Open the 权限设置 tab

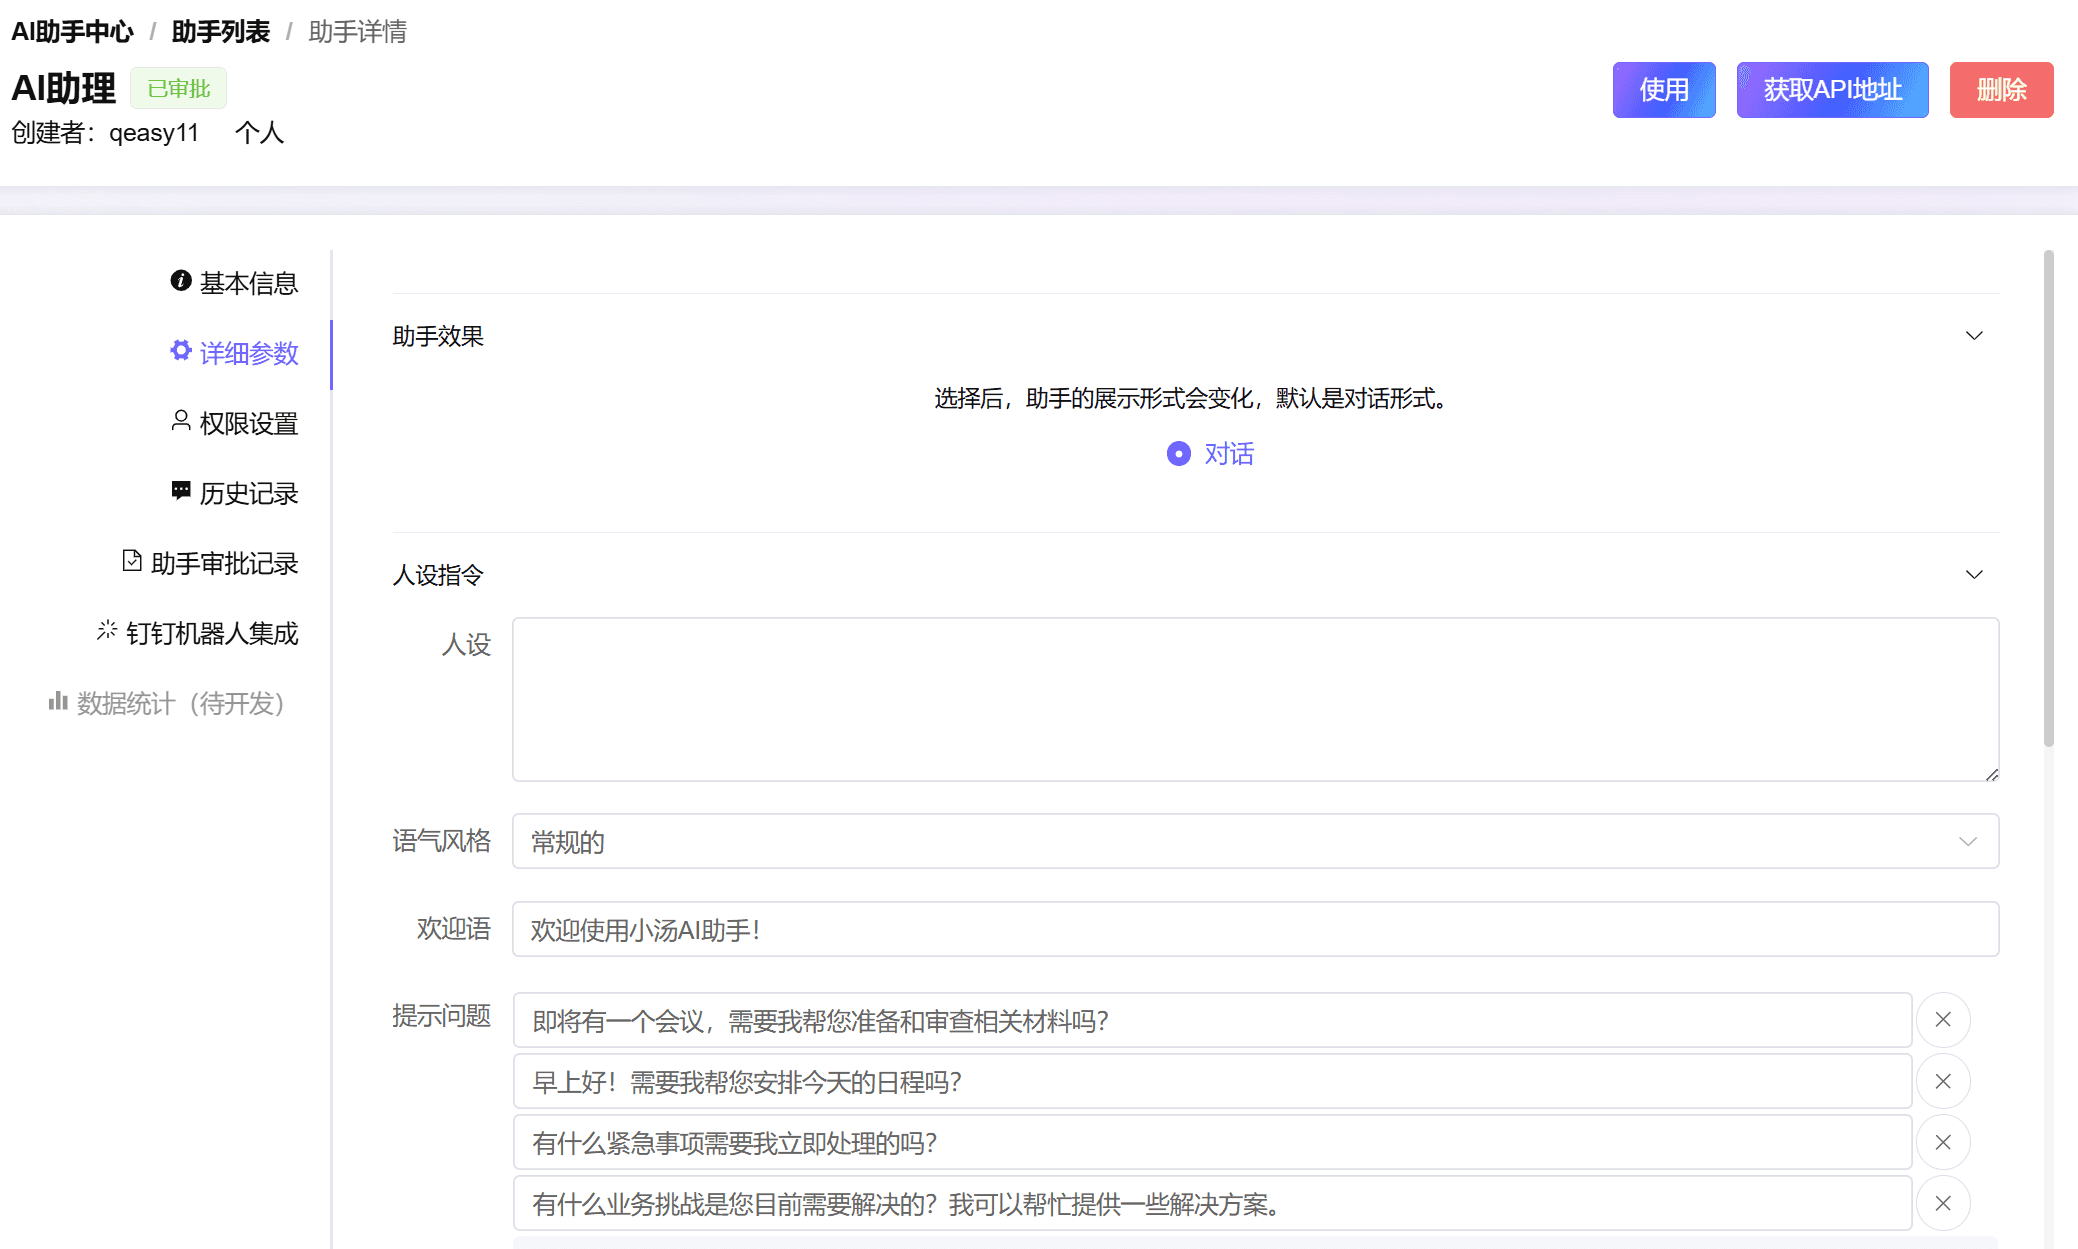point(234,423)
